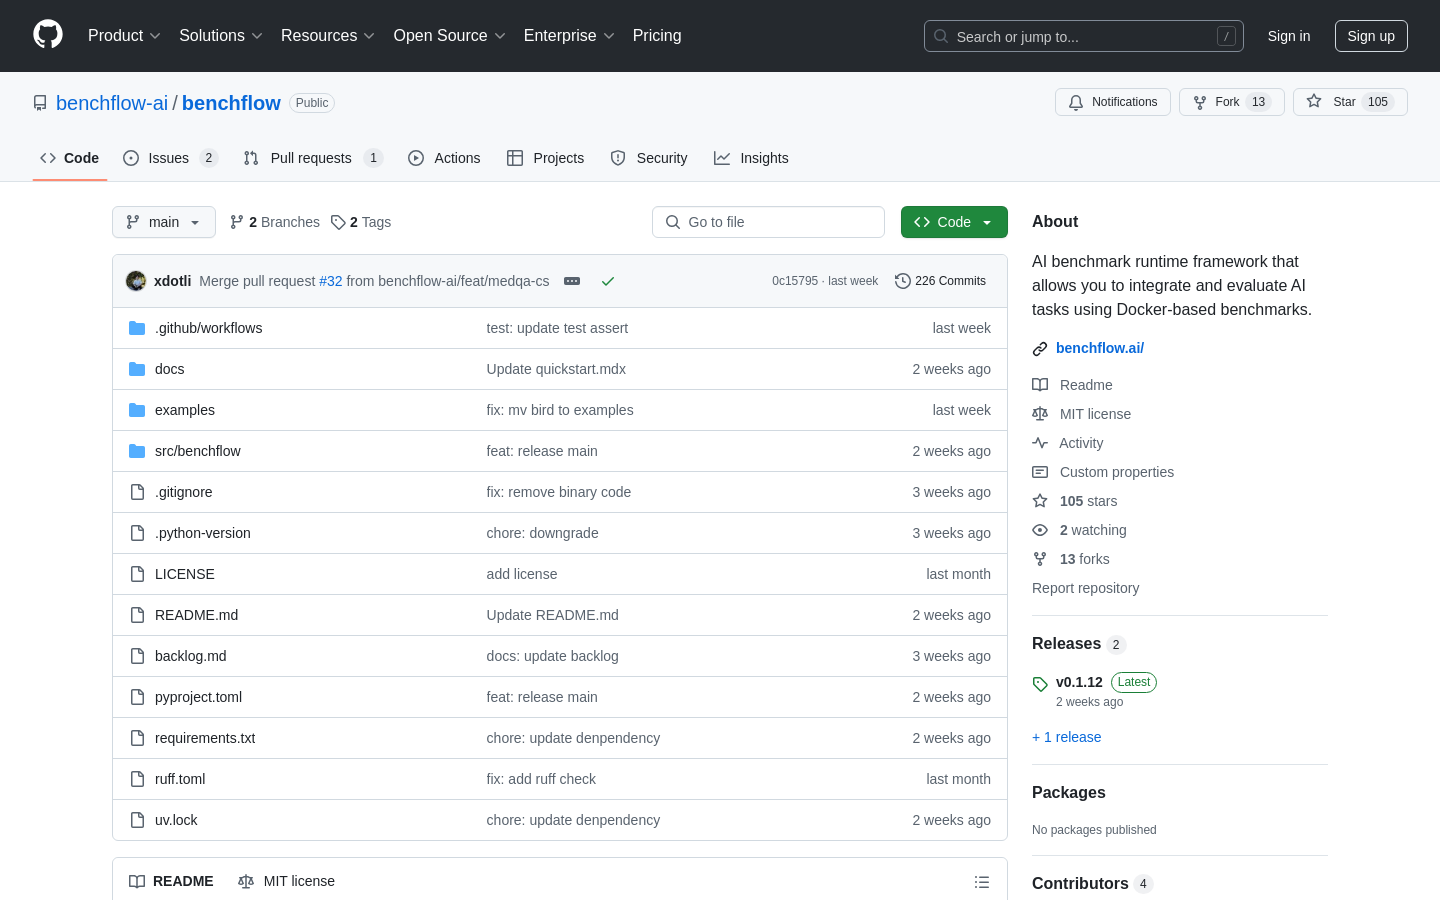Switch to the Issues tab
Image resolution: width=1440 pixels, height=900 pixels.
click(170, 158)
